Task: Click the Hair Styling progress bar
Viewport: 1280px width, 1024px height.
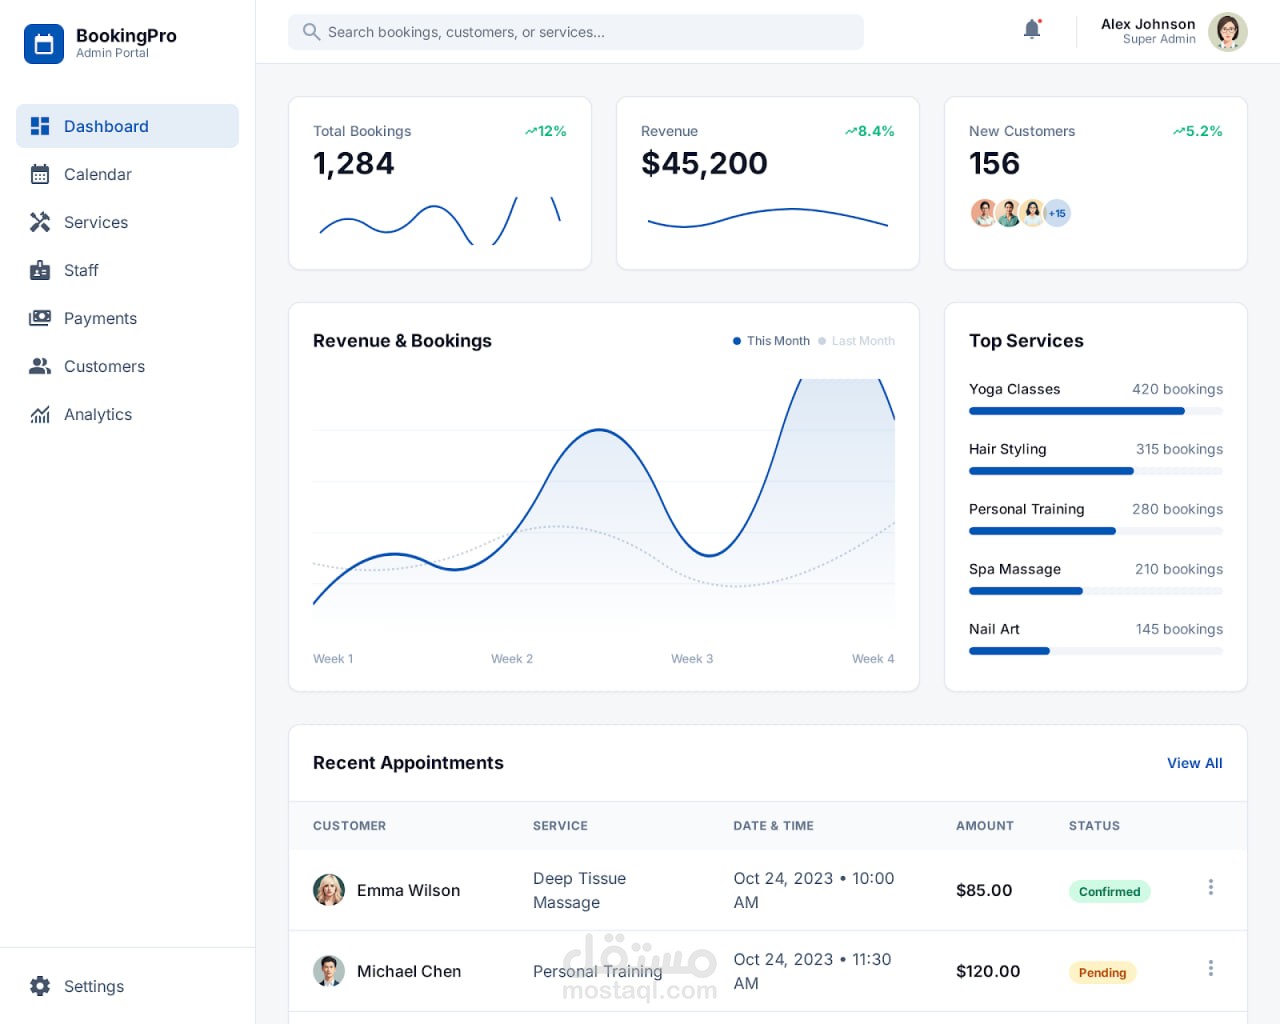Action: pyautogui.click(x=1096, y=471)
